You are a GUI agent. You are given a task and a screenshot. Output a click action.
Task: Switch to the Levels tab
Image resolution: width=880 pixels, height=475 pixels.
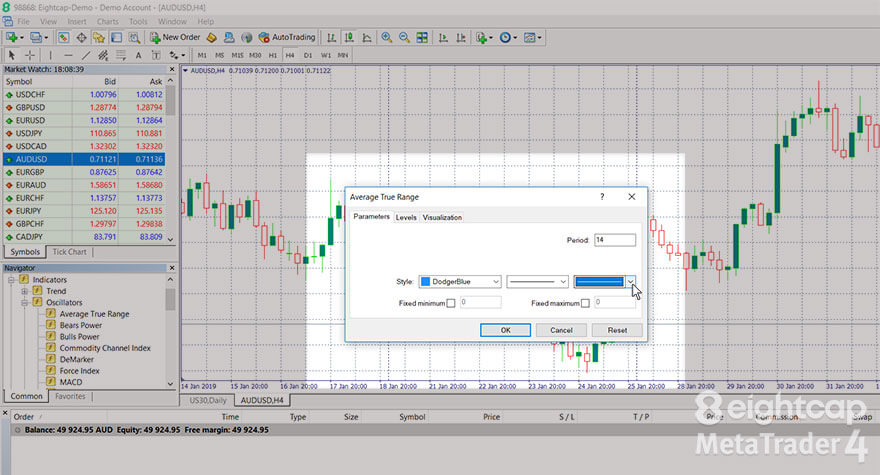click(x=406, y=217)
